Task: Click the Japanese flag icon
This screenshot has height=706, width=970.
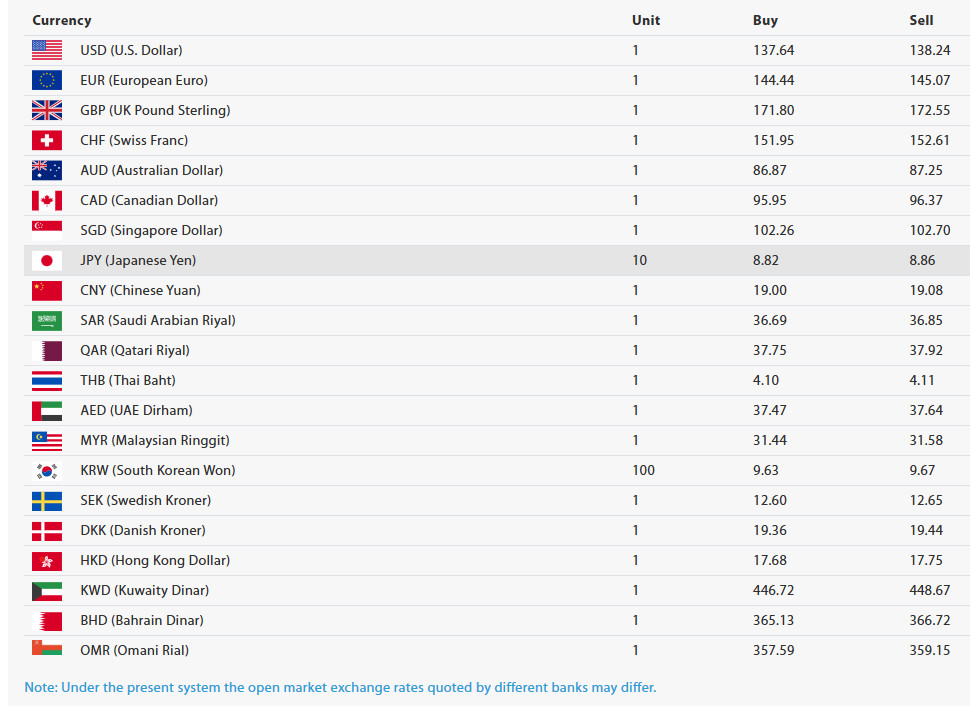Action: tap(46, 260)
